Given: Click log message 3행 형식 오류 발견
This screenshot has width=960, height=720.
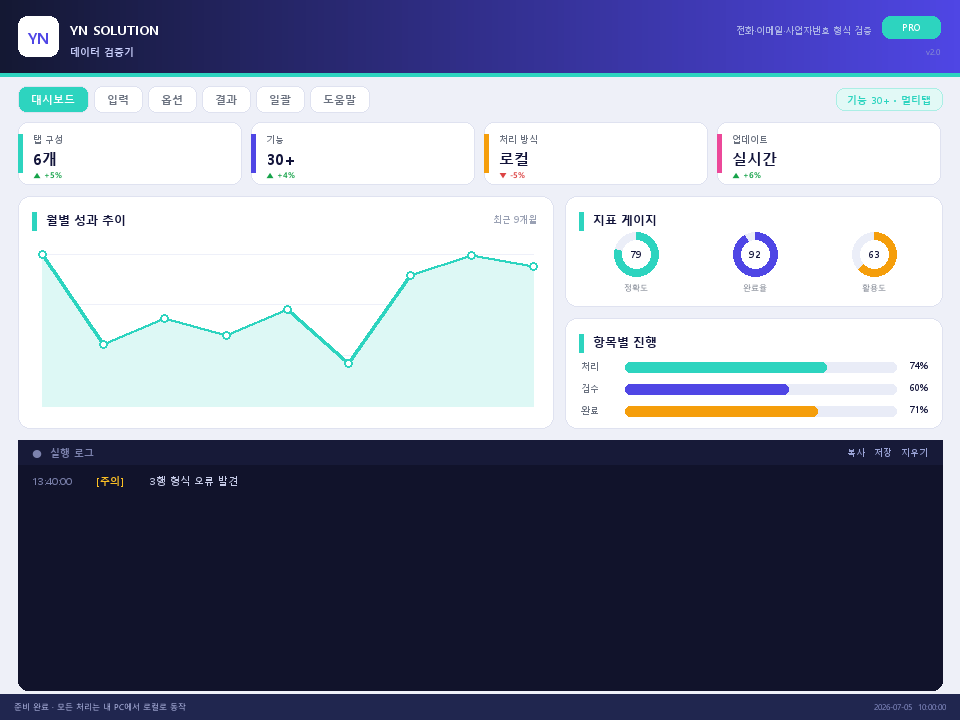Looking at the screenshot, I should click(193, 481).
